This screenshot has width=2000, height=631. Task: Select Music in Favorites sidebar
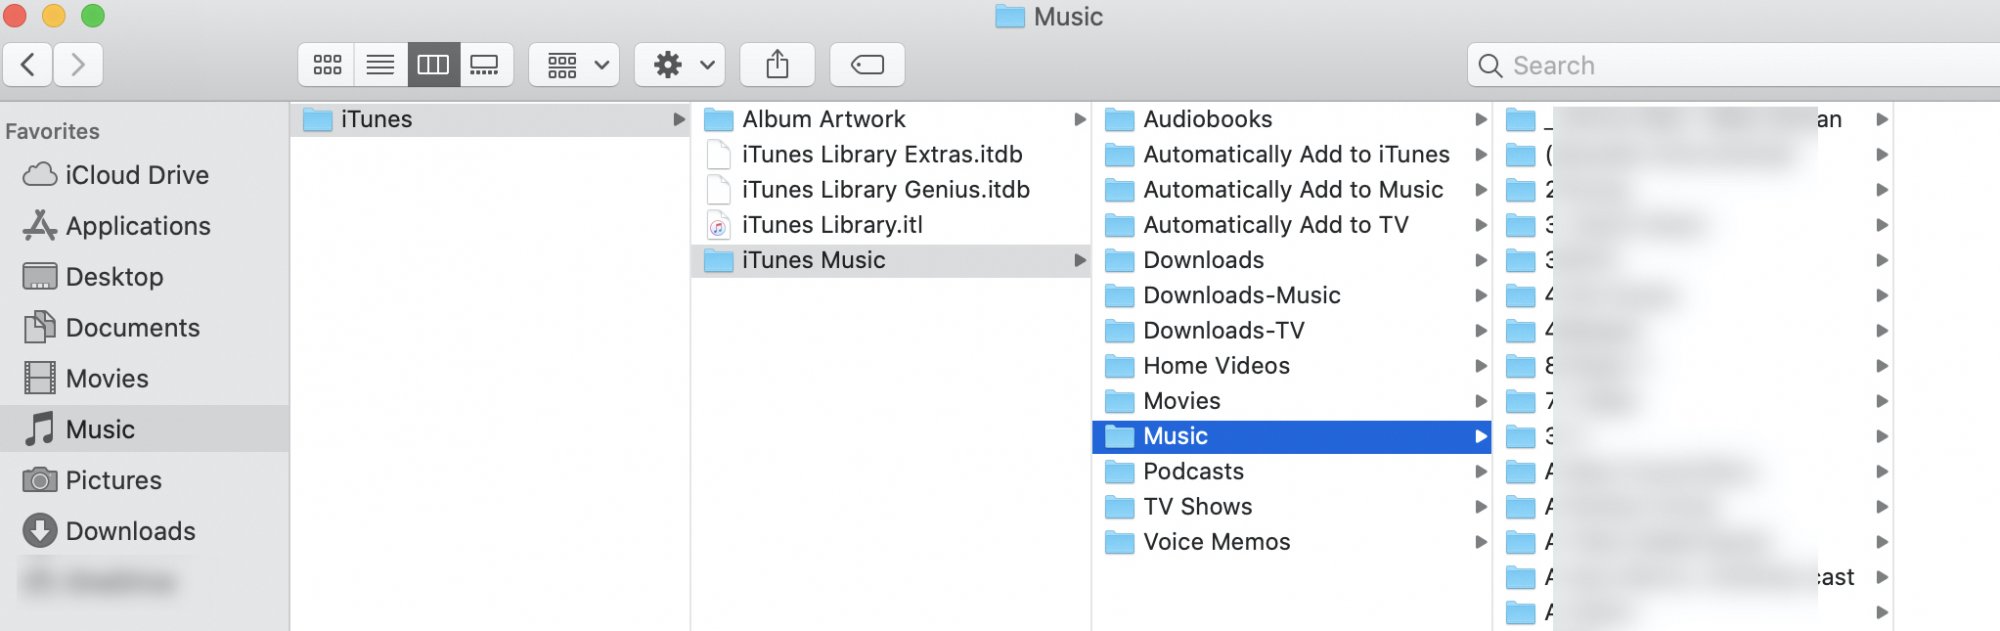(145, 429)
